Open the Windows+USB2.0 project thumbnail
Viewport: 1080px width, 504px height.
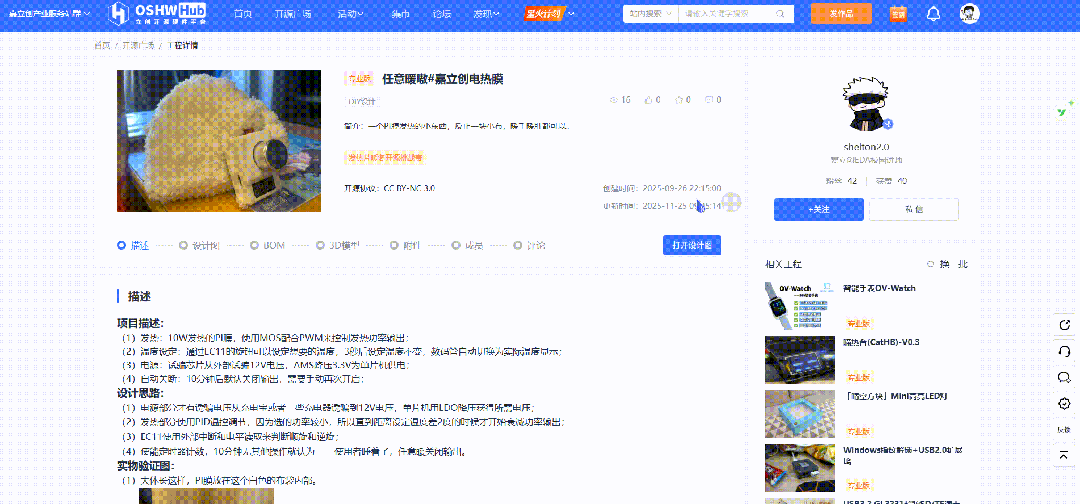(x=800, y=468)
